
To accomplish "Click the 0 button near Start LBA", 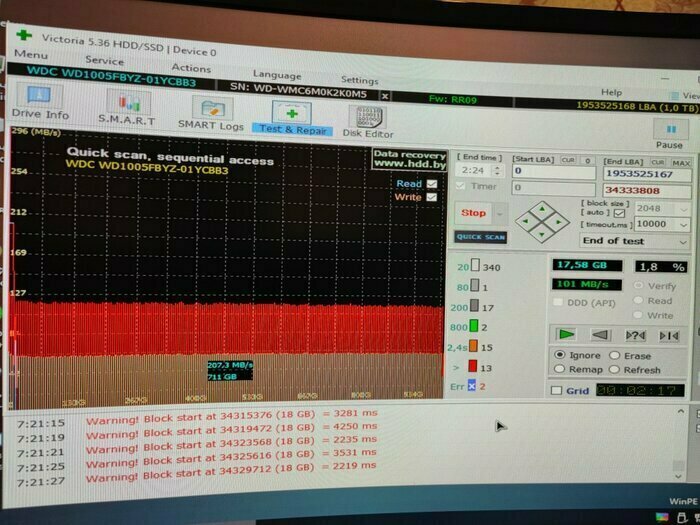I will click(x=588, y=160).
